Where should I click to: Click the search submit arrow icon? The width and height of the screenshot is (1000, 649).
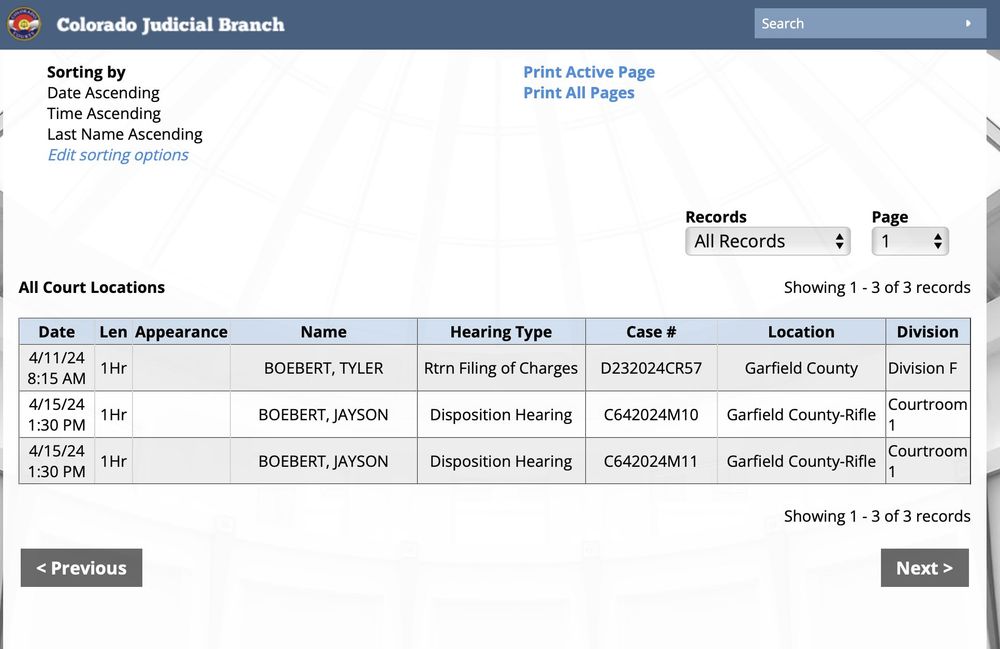pos(968,24)
